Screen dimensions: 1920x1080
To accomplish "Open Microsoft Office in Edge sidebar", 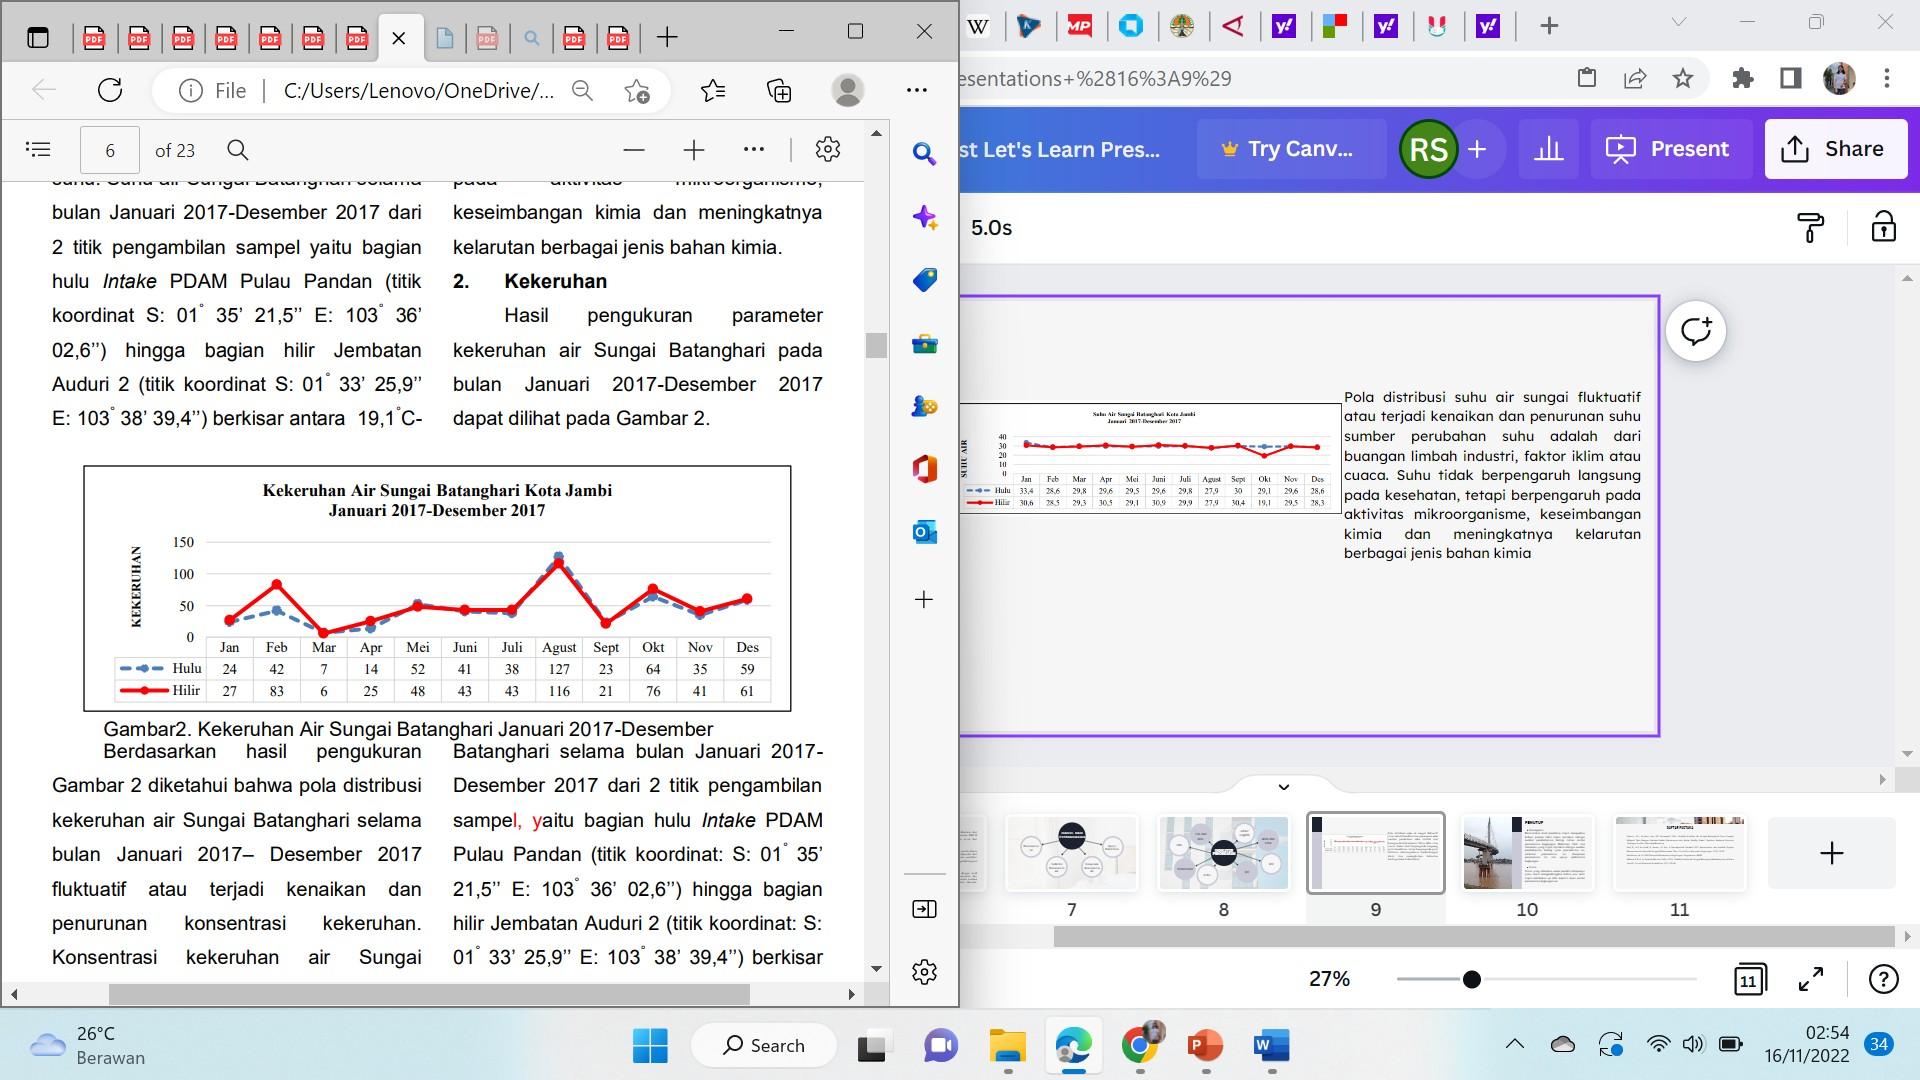I will click(x=924, y=469).
